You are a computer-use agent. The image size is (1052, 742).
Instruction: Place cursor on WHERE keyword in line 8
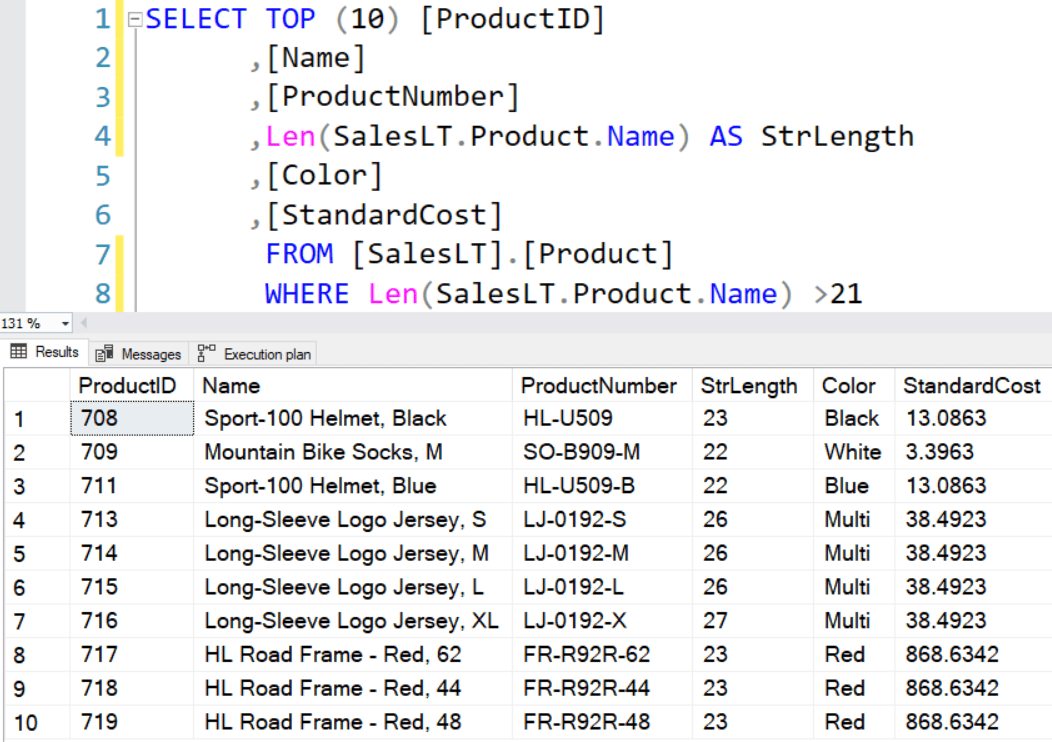[x=307, y=294]
